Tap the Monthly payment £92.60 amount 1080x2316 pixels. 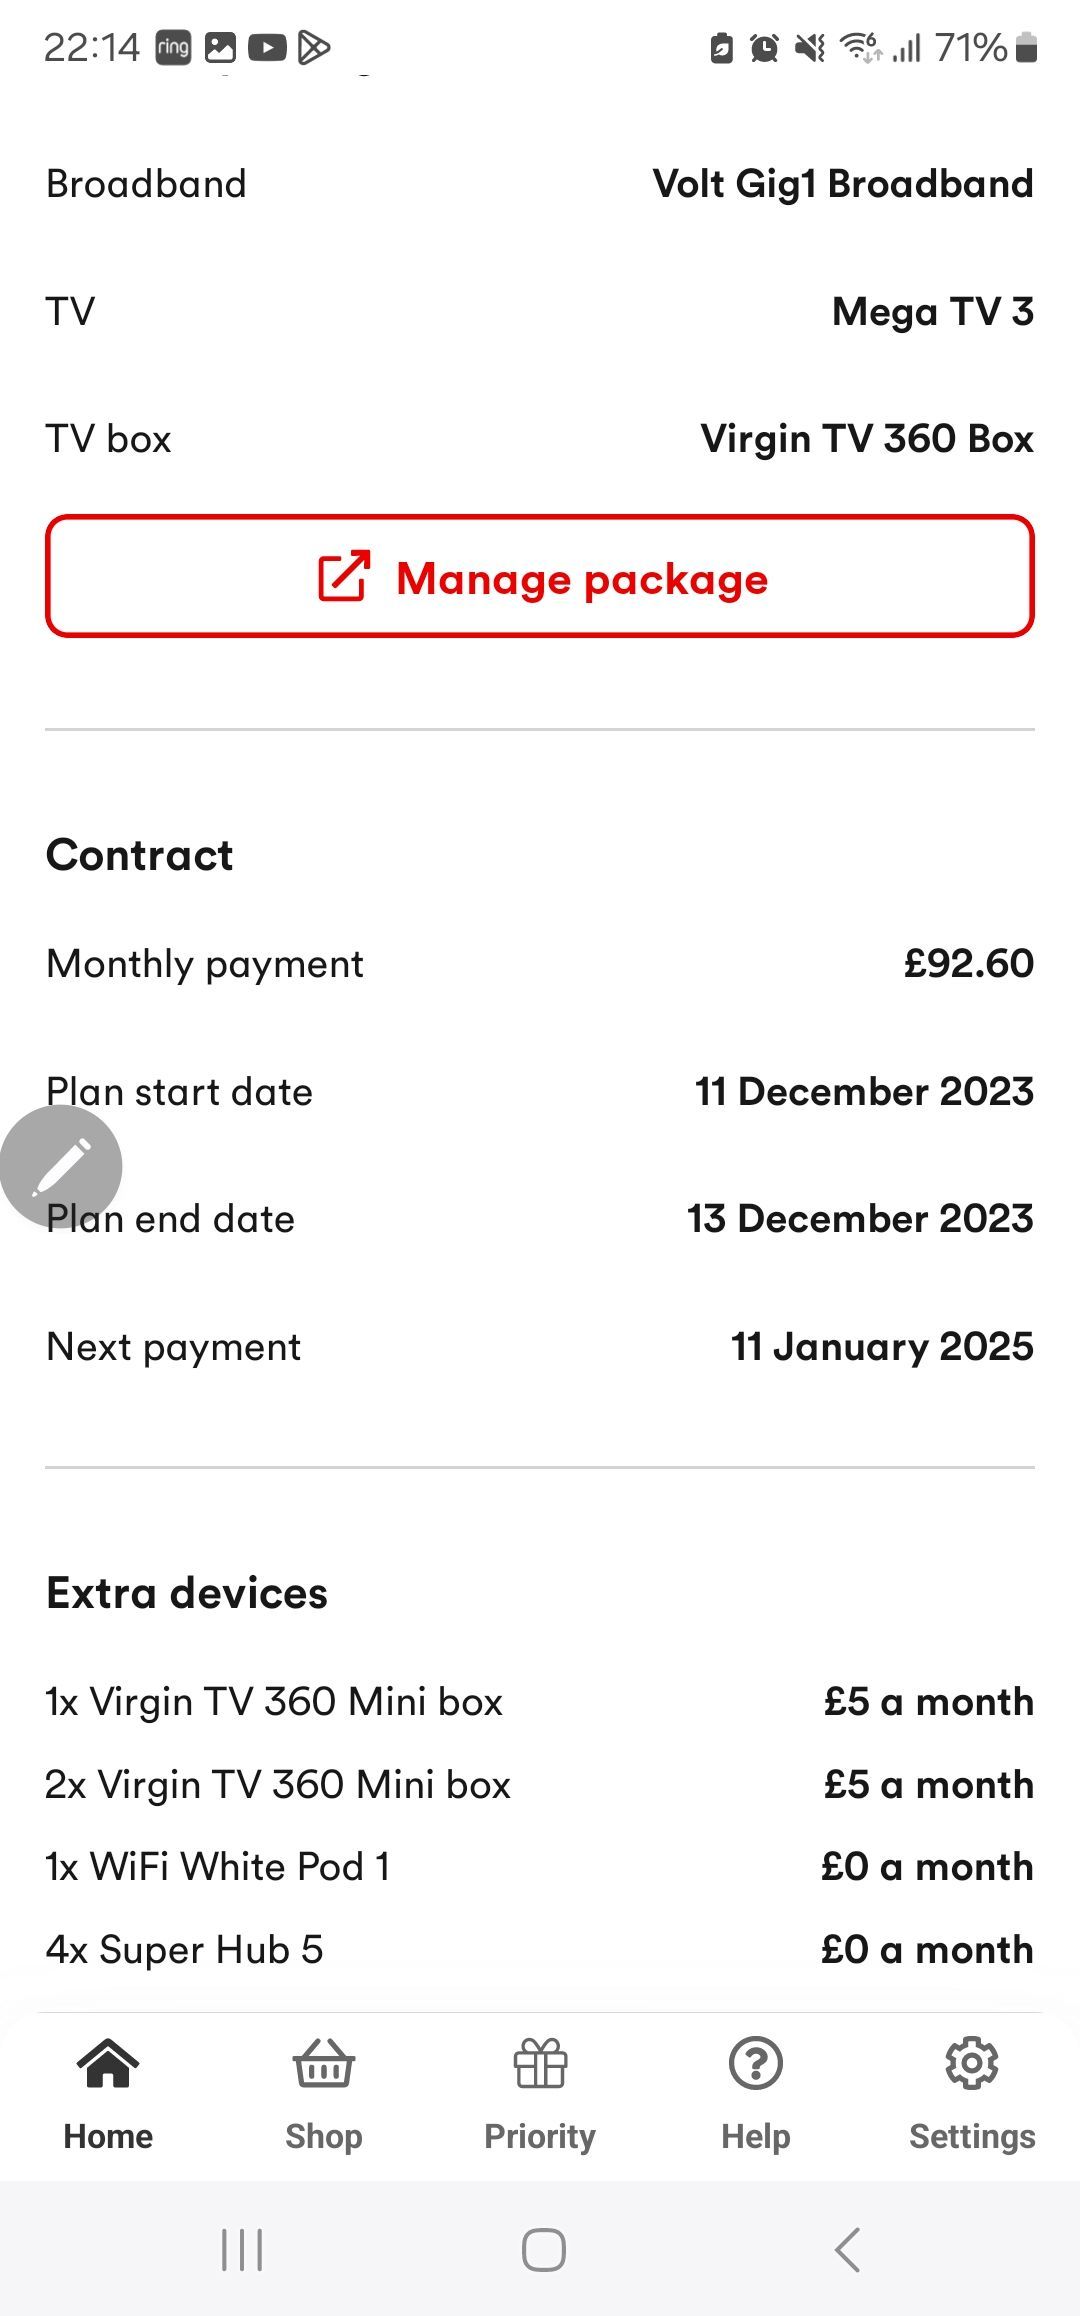point(968,963)
